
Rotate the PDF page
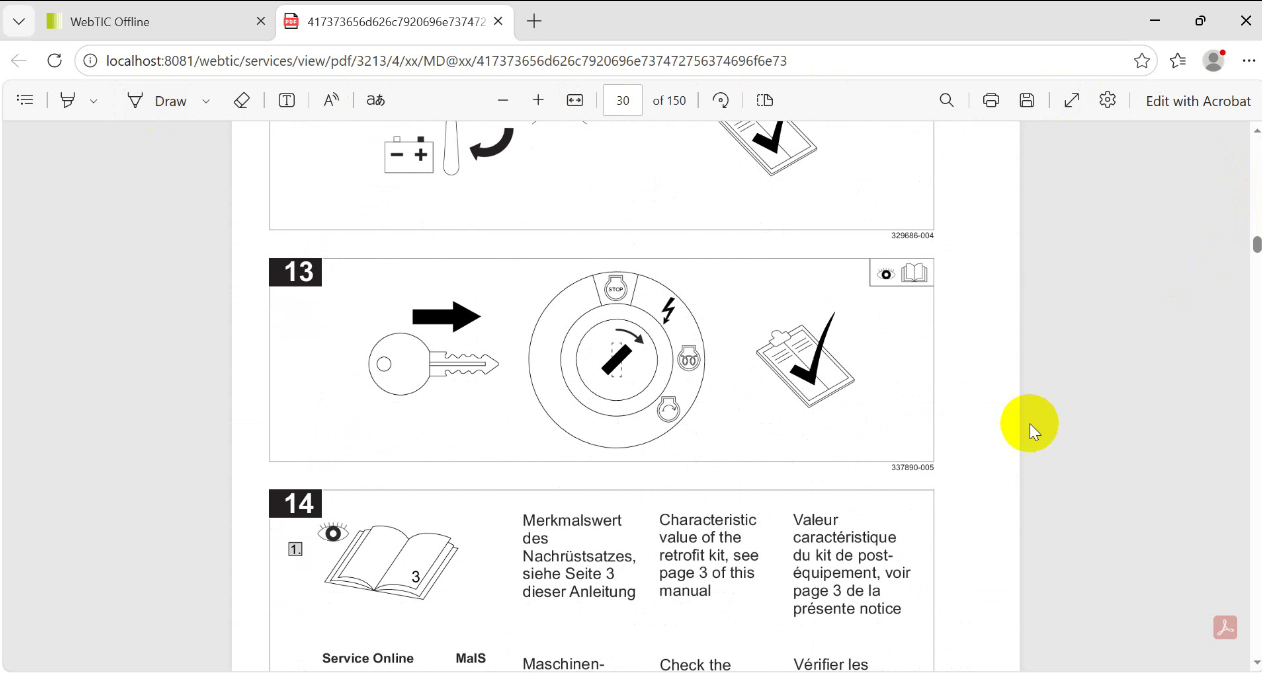coord(721,100)
